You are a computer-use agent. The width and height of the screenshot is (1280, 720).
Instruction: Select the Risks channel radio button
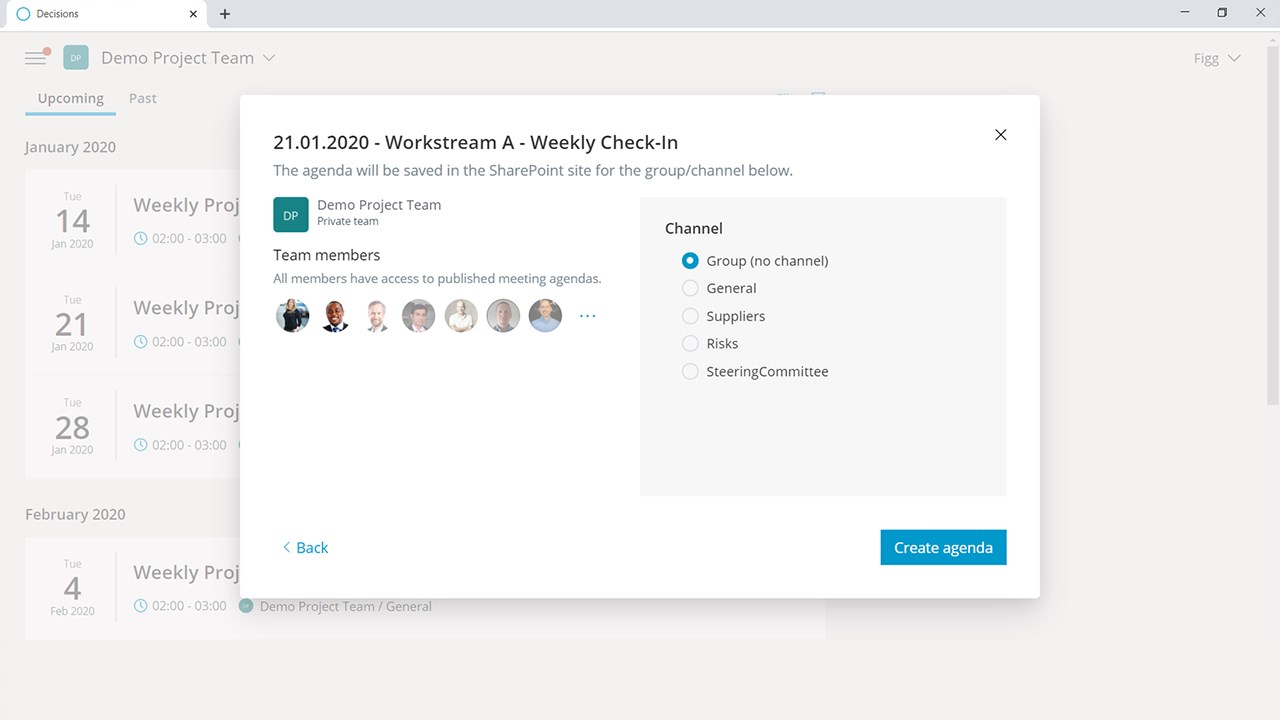coord(690,343)
